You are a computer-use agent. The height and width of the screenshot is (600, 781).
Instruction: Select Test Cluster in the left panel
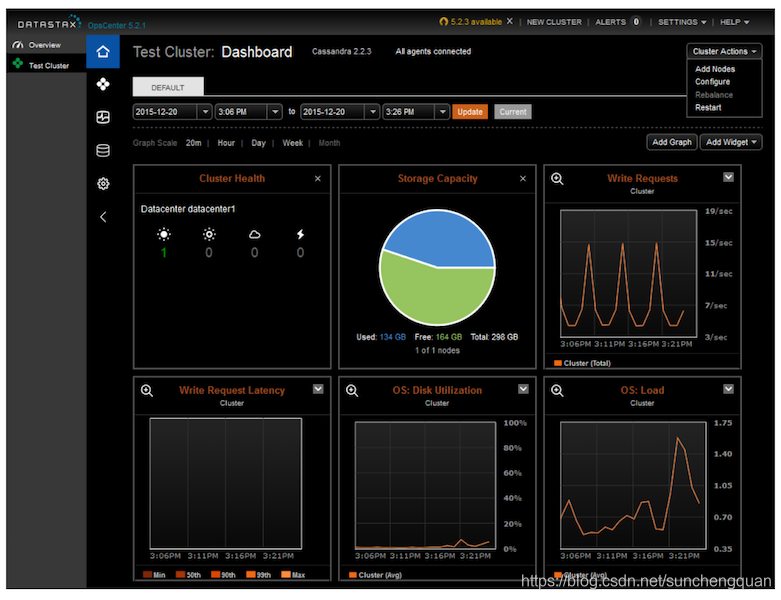pos(48,66)
